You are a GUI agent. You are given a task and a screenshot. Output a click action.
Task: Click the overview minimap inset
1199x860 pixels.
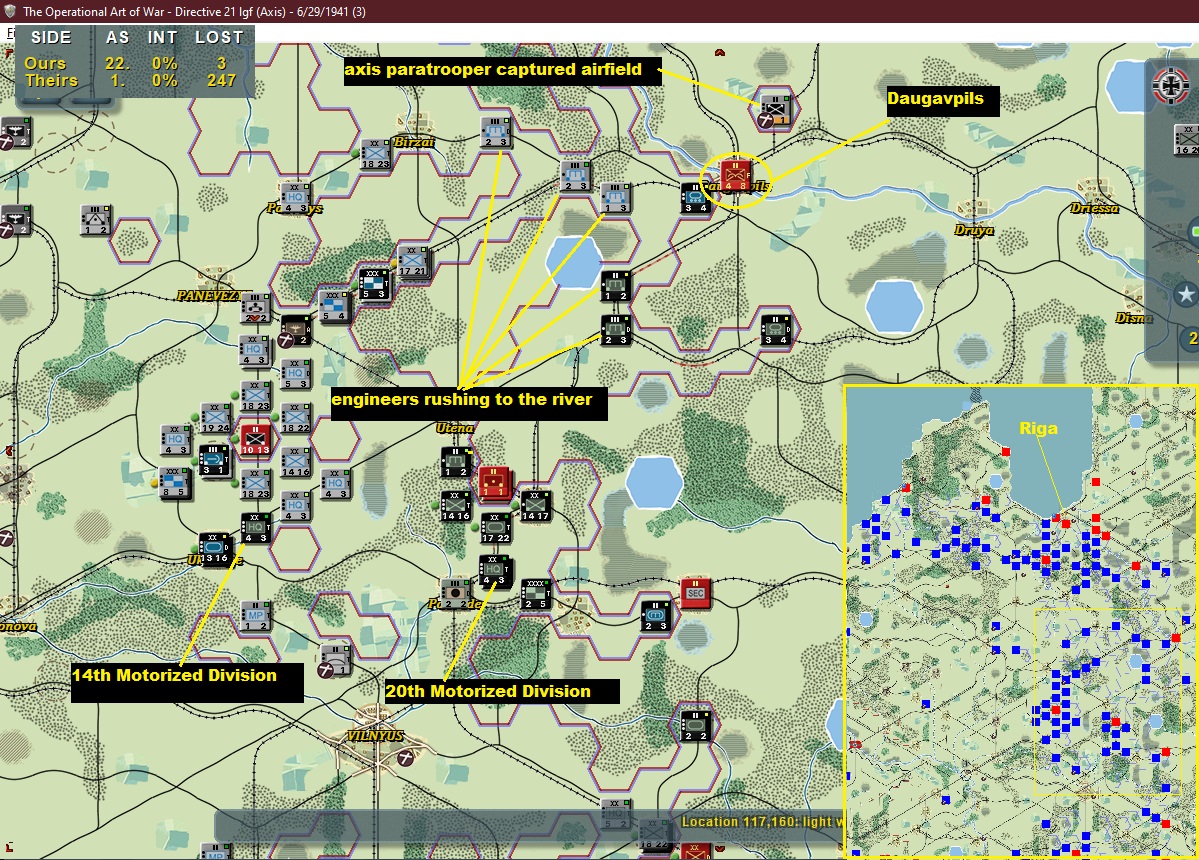tap(1021, 621)
